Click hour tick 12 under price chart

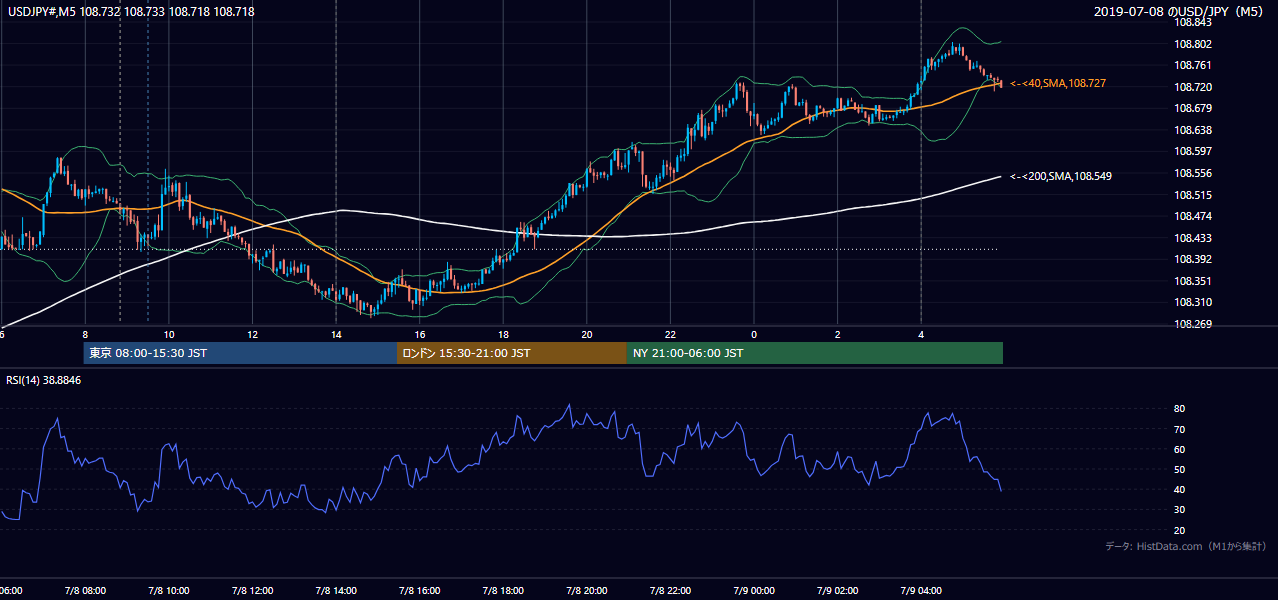pyautogui.click(x=253, y=334)
